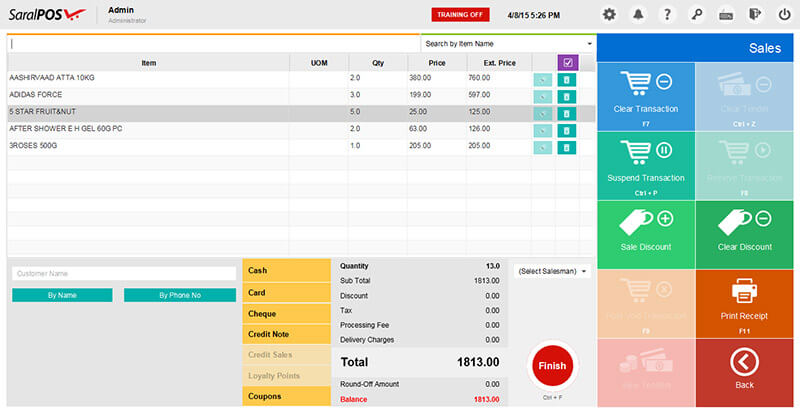
Task: Edit the ADIDAS FORCE line item
Action: tap(542, 96)
